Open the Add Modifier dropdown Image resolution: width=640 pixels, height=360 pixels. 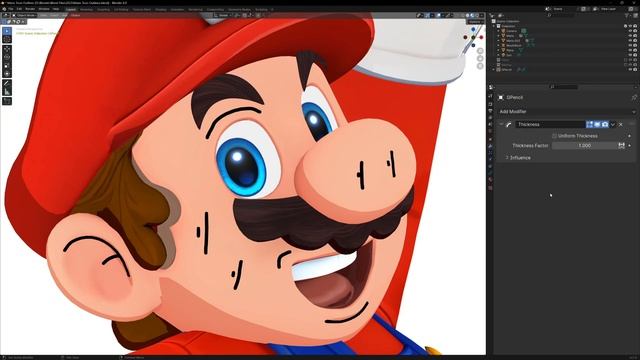pos(567,111)
